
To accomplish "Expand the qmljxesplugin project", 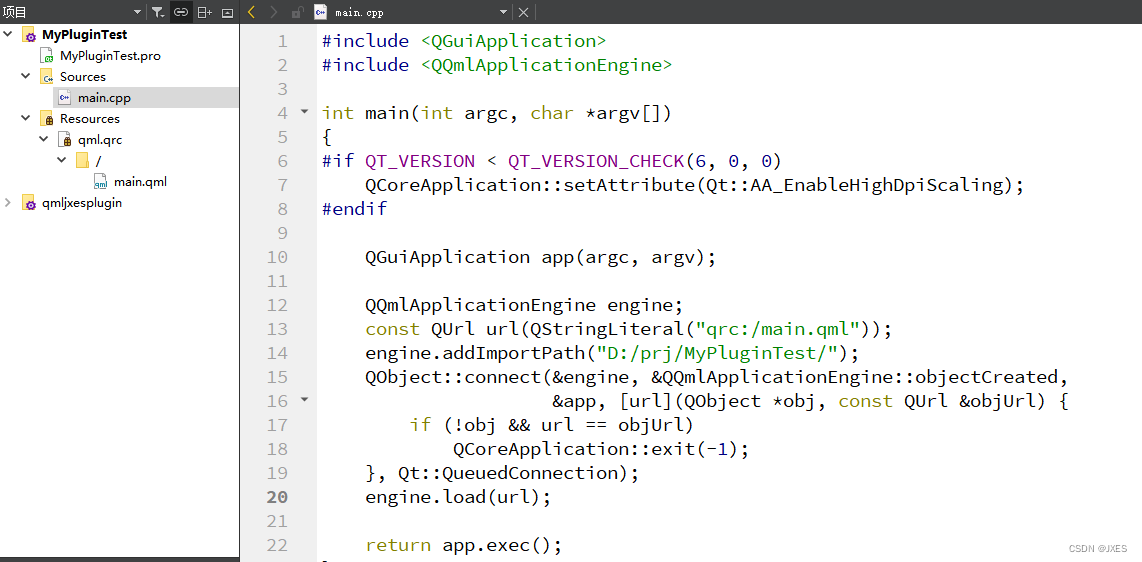I will pos(8,202).
